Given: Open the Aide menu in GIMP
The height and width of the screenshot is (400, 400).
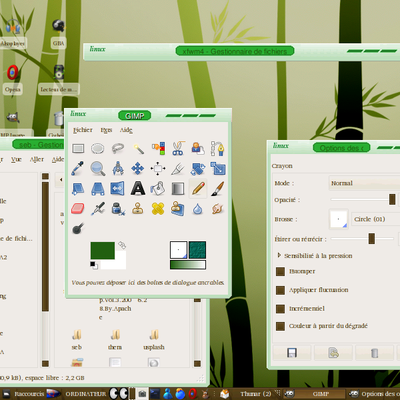Looking at the screenshot, I should pos(126,130).
